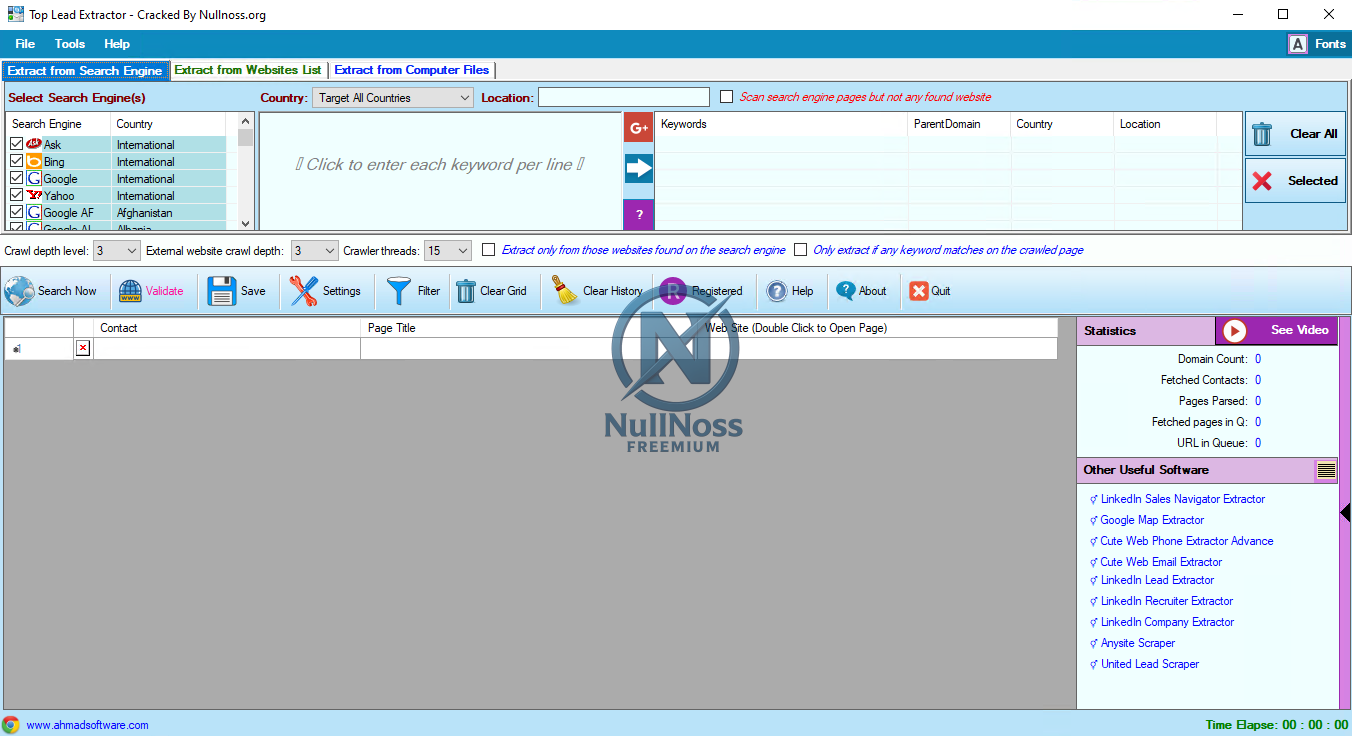
Task: Click the blue arrow transfer icon
Action: point(638,170)
